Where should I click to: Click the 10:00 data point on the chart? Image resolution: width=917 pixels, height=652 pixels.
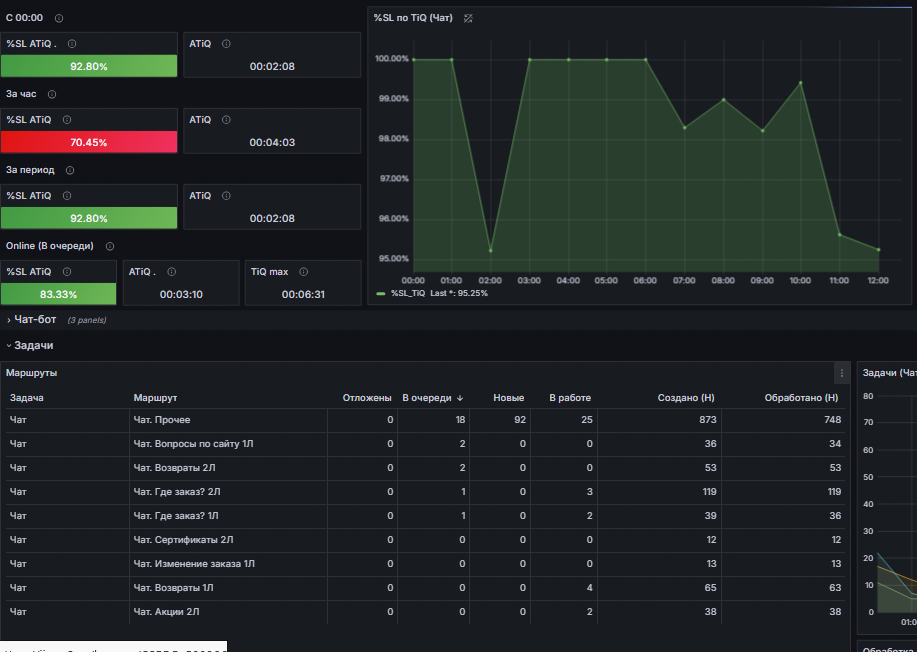click(801, 83)
